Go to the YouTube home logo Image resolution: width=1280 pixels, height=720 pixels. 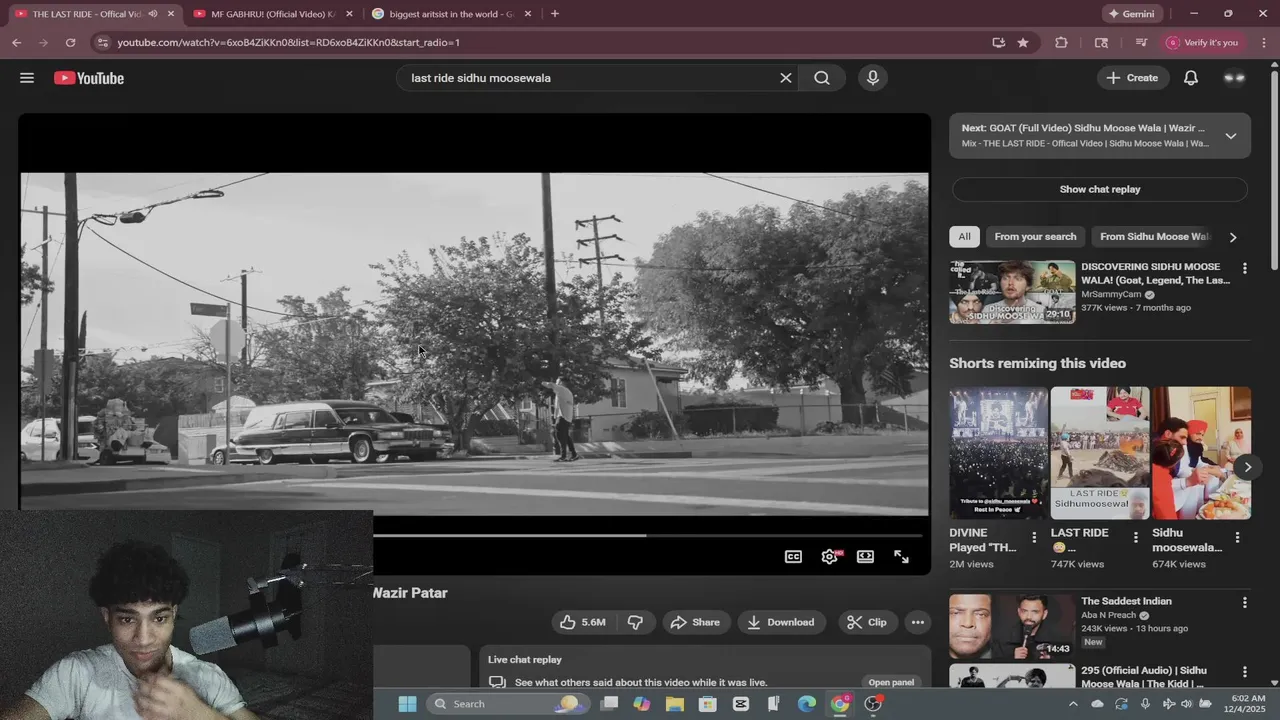(x=89, y=78)
